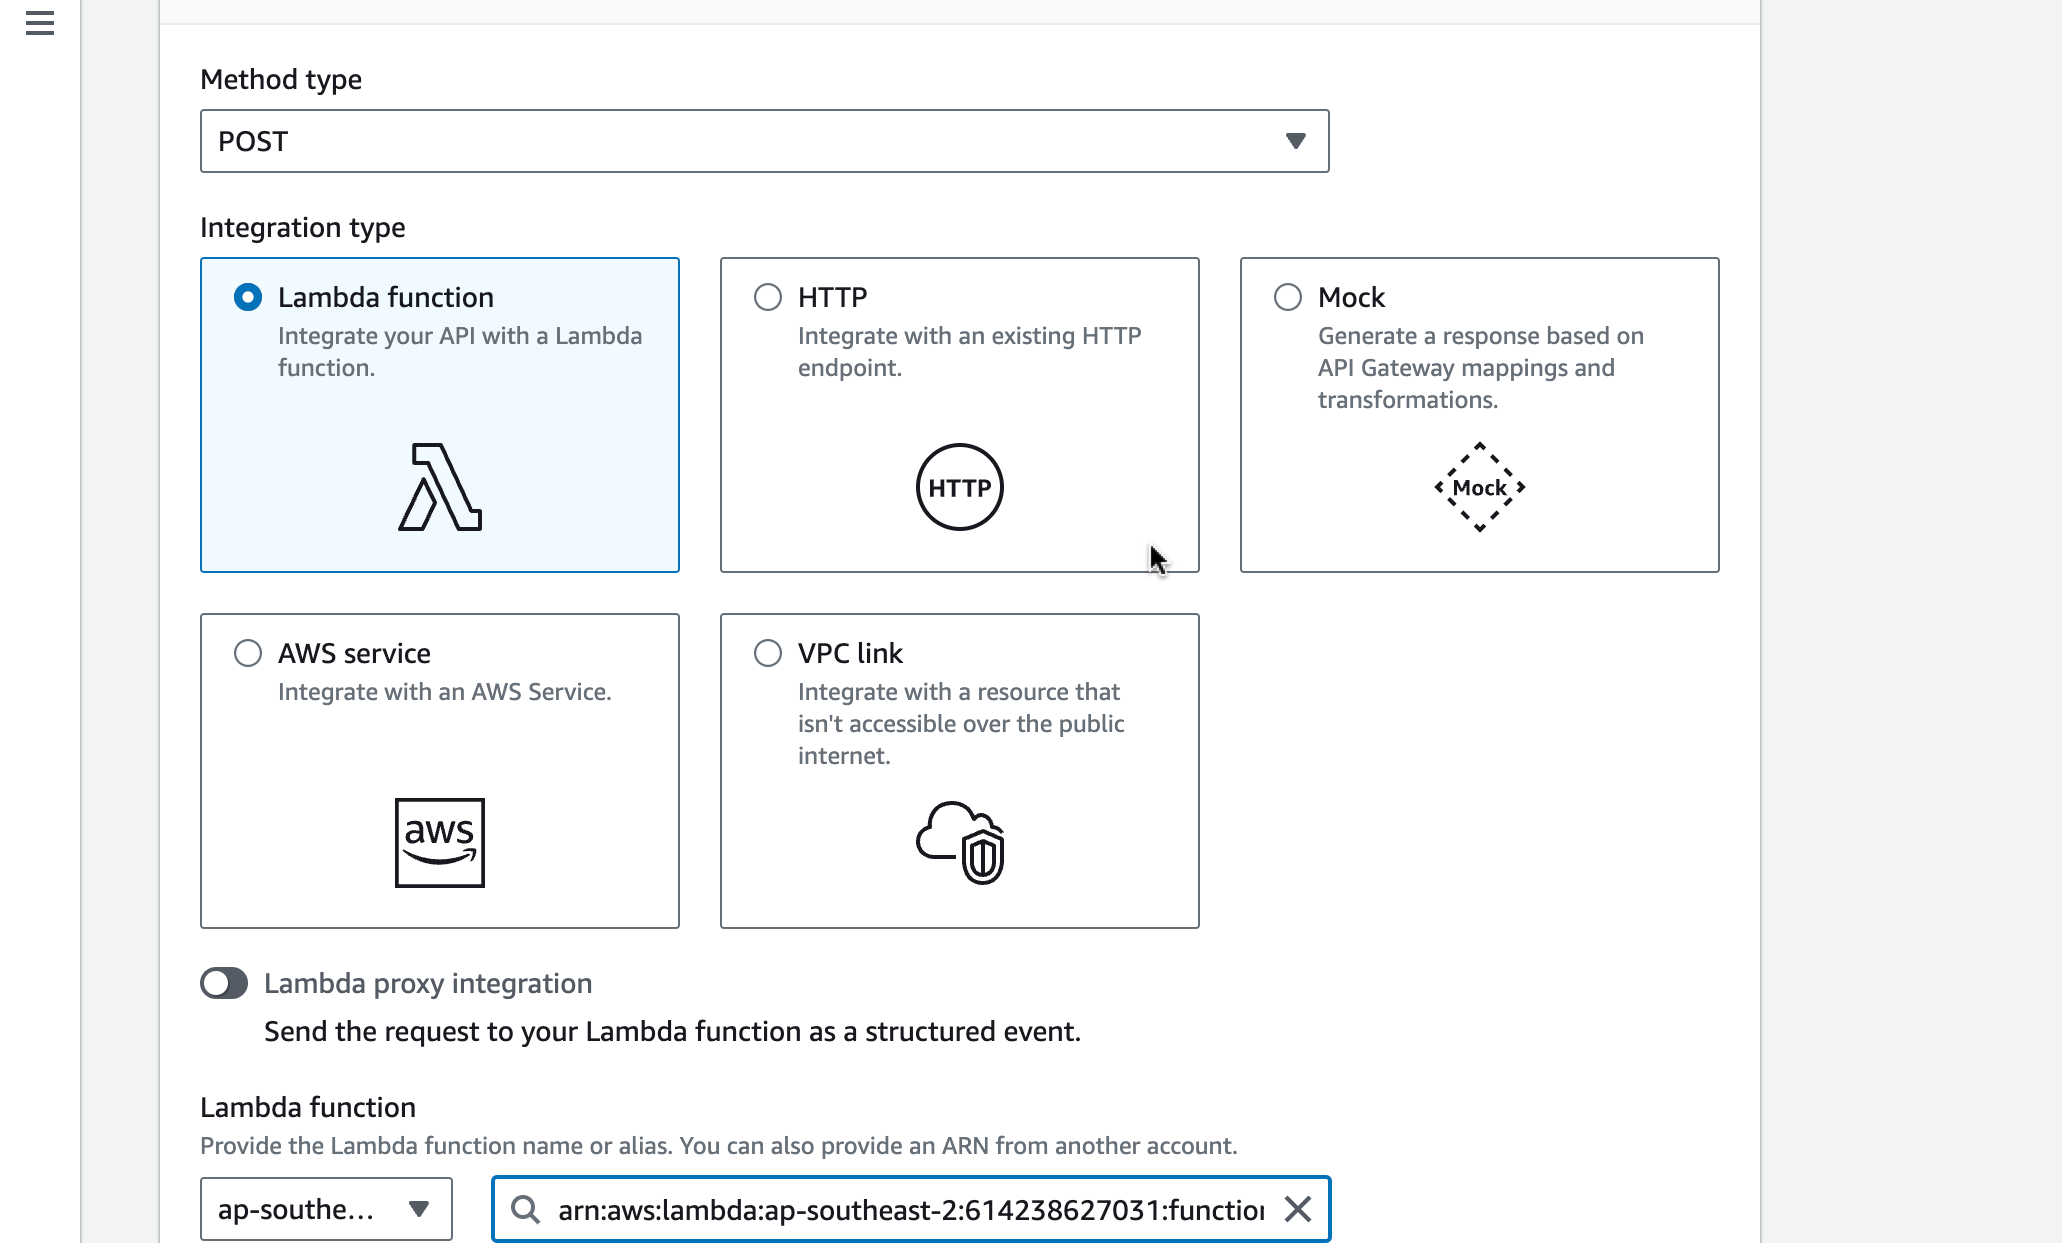The image size is (2062, 1243).
Task: Click the VPC link description text
Action: (x=960, y=723)
